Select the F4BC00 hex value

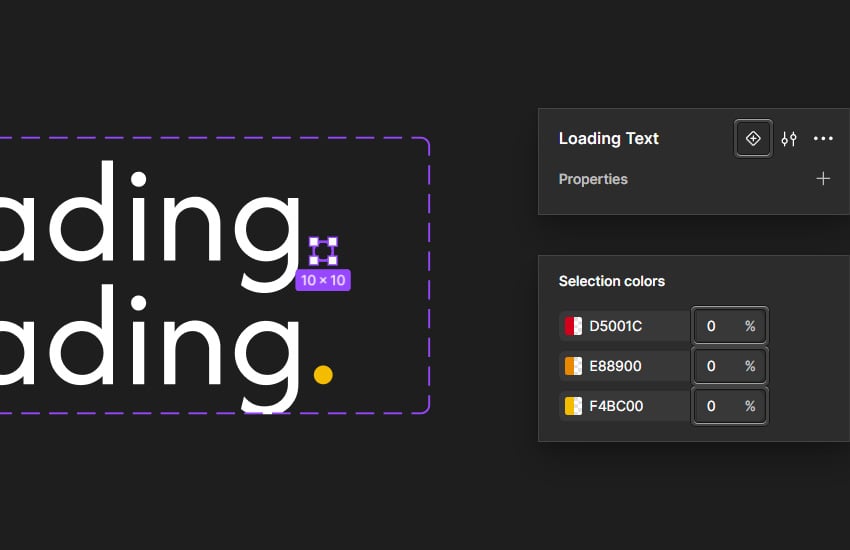616,406
